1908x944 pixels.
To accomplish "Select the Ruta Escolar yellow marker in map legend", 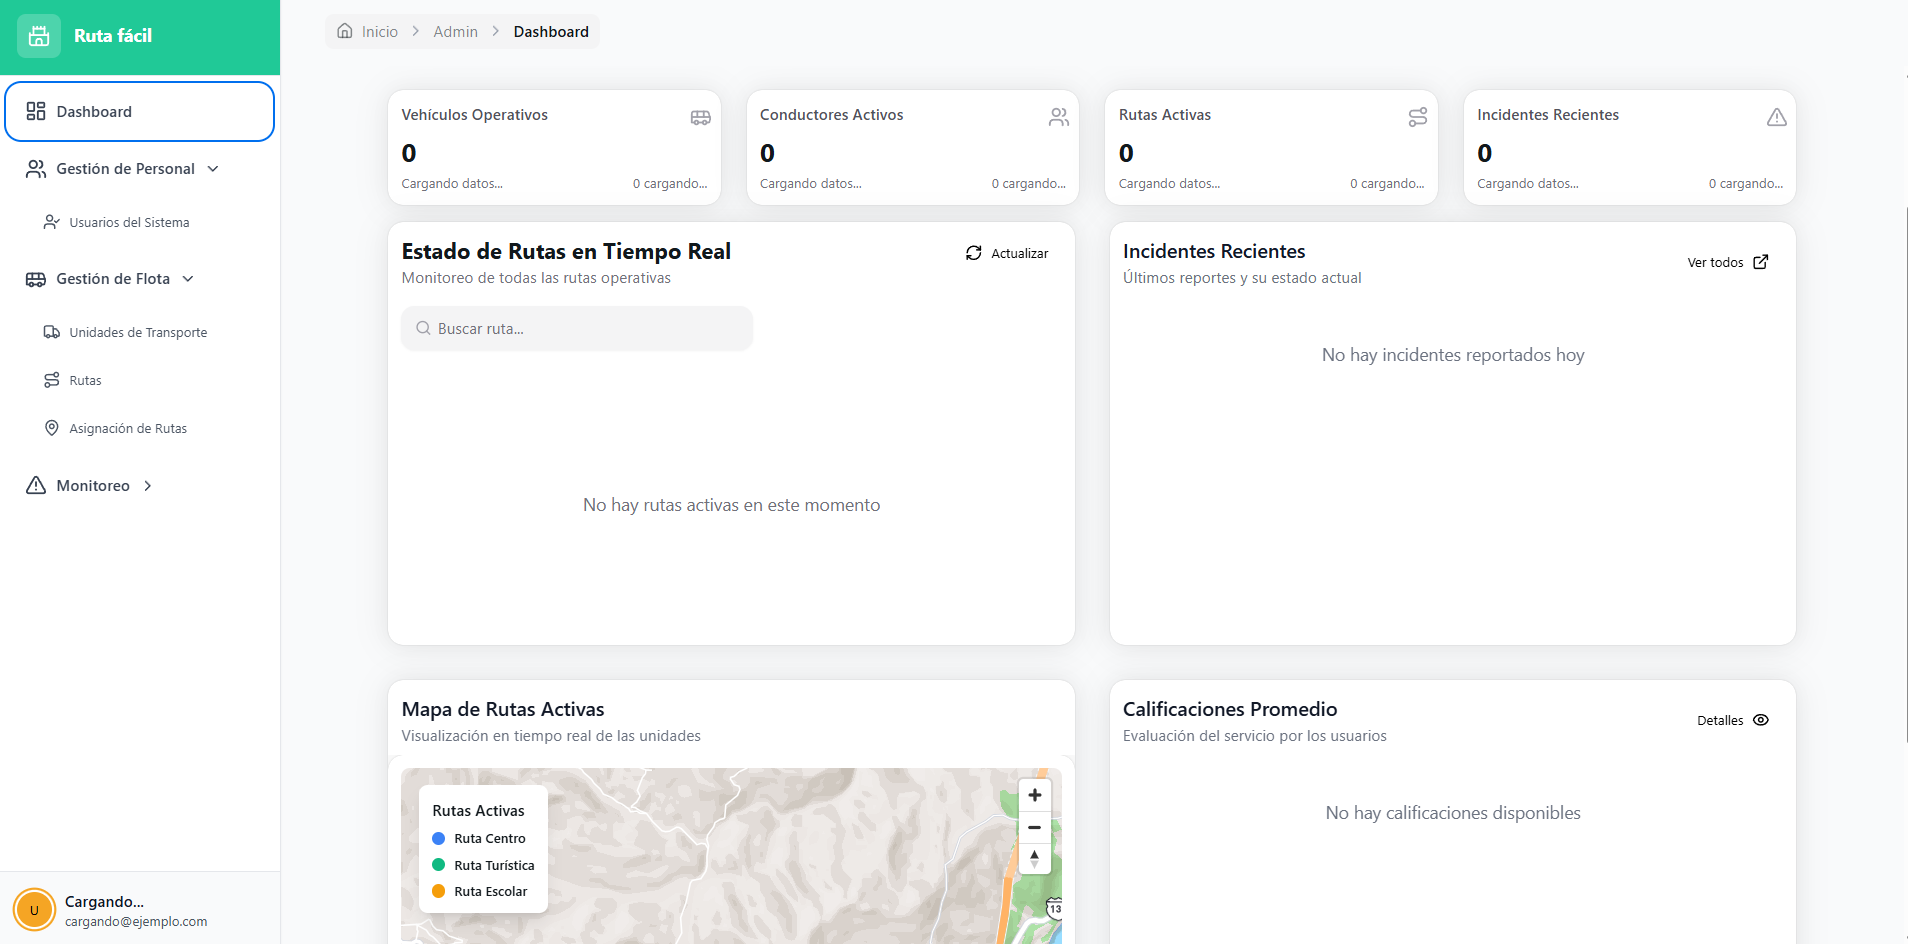I will [x=439, y=891].
